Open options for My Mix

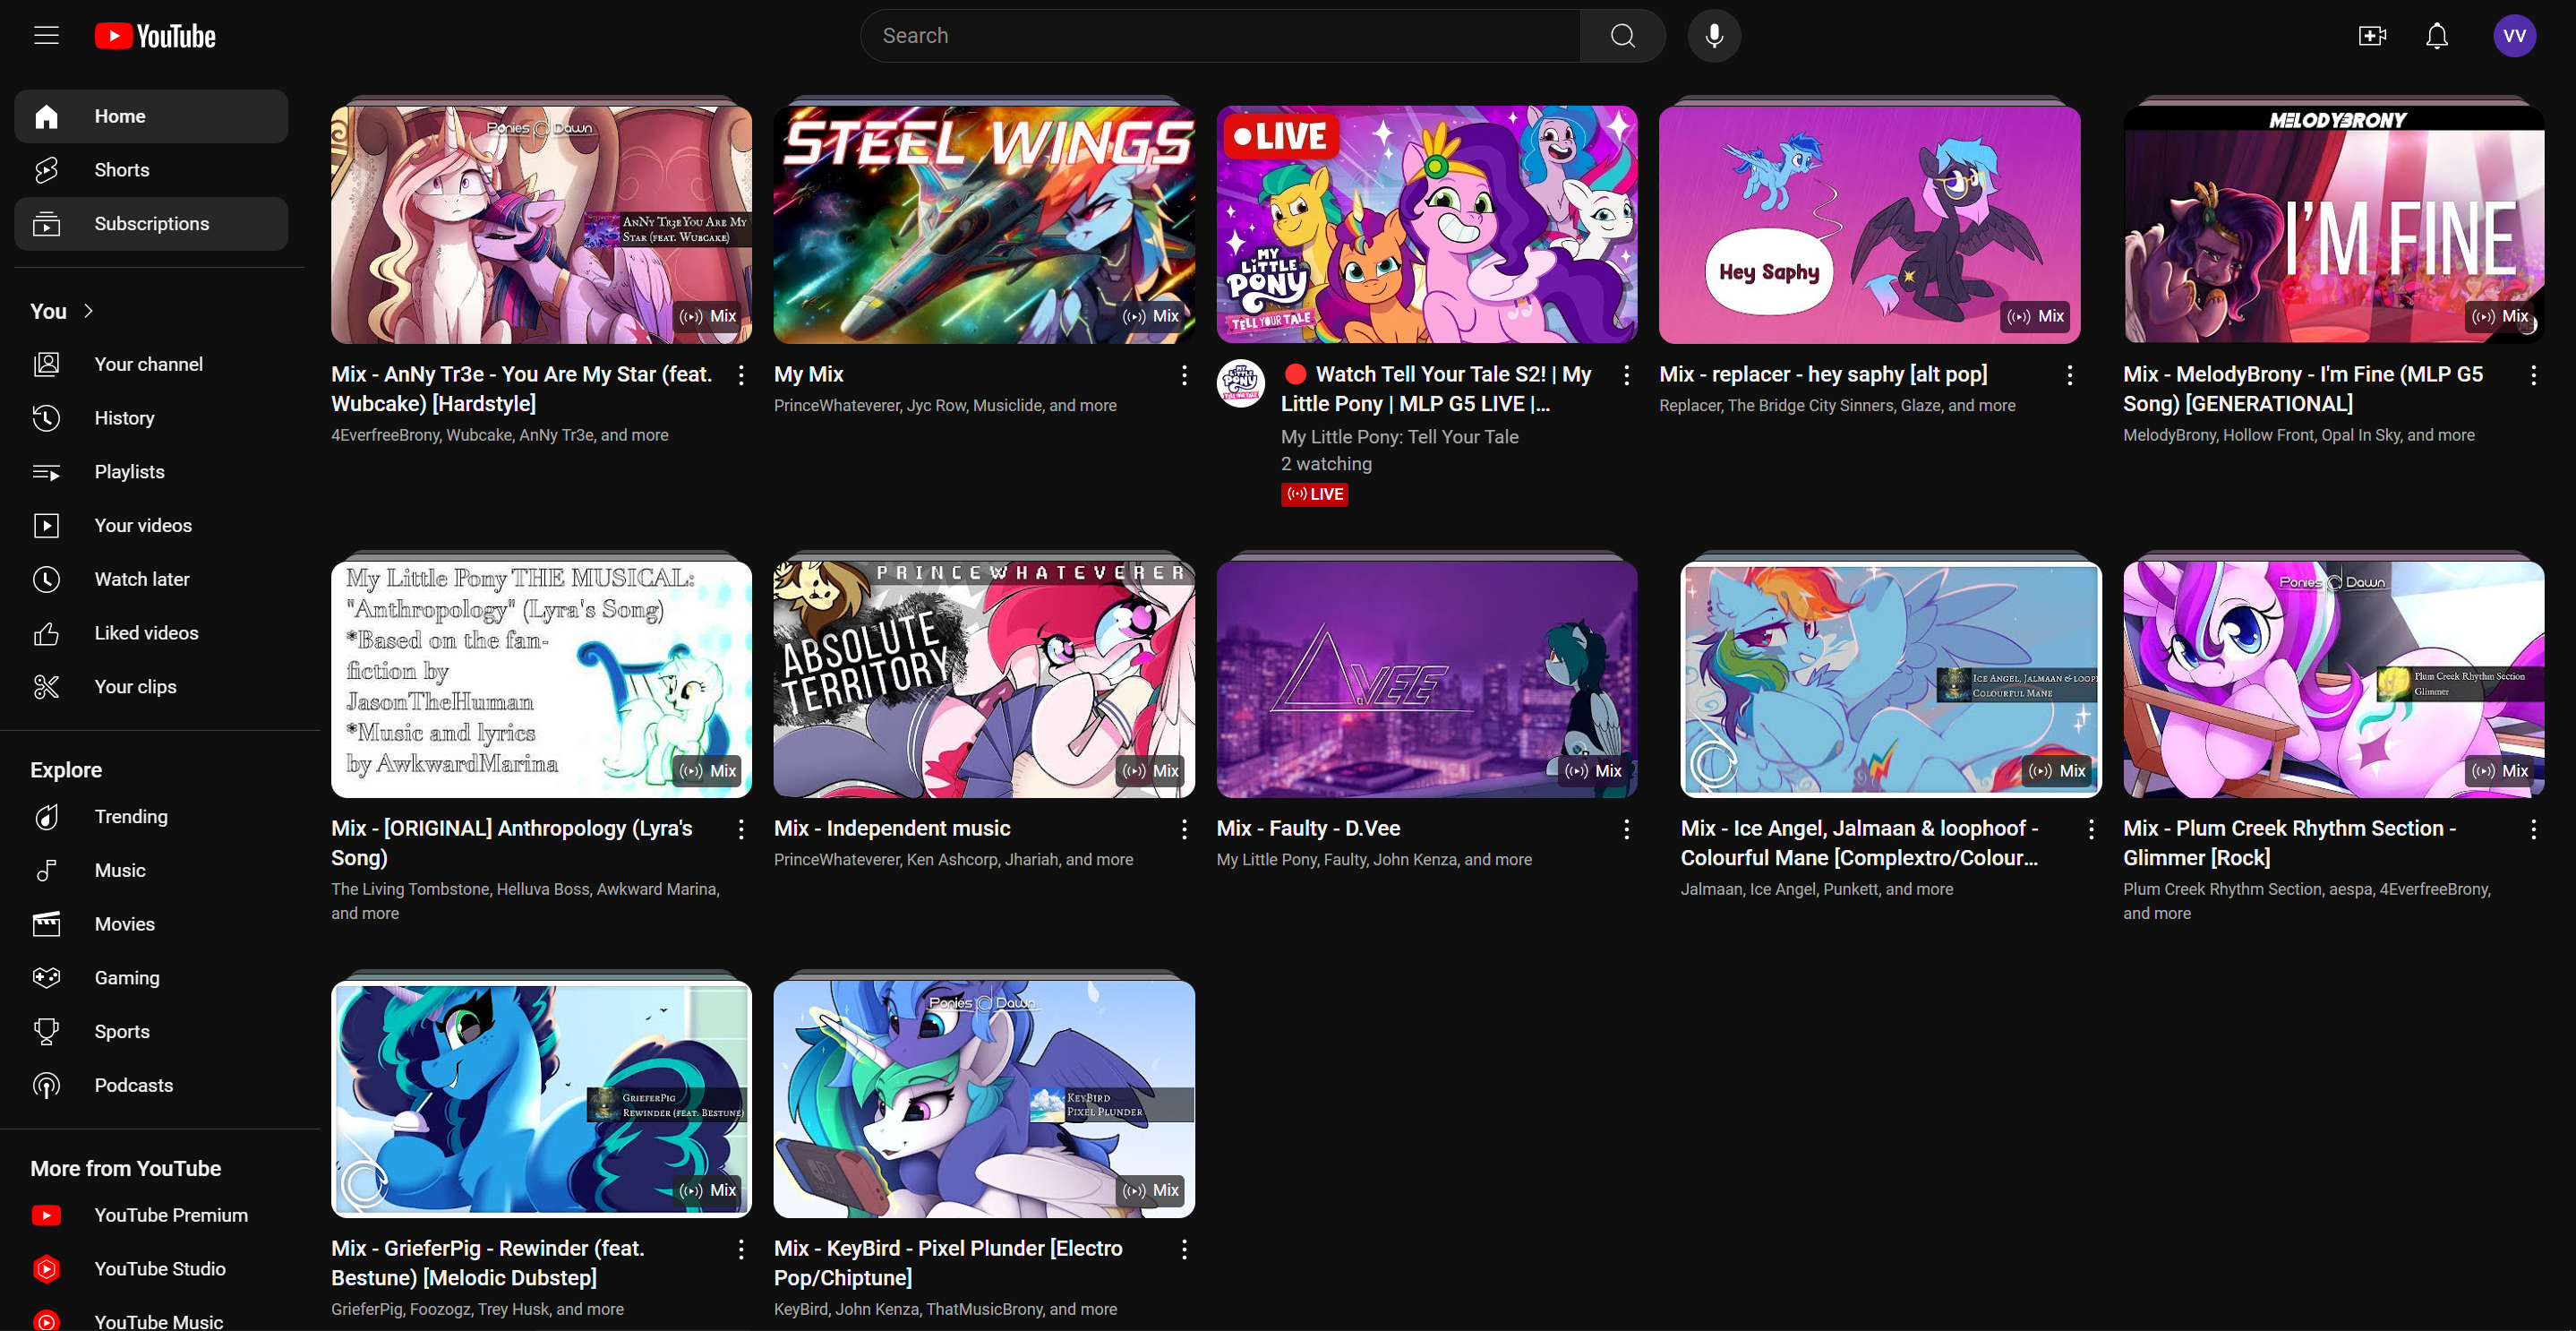click(x=1184, y=375)
